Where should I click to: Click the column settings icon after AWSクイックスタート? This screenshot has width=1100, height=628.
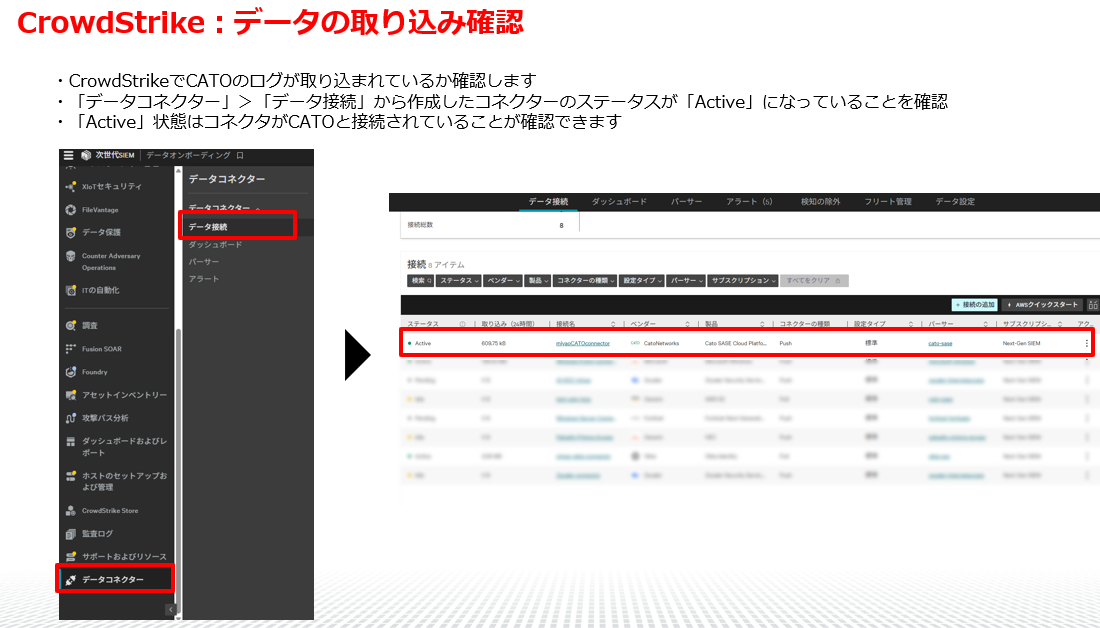click(1093, 305)
